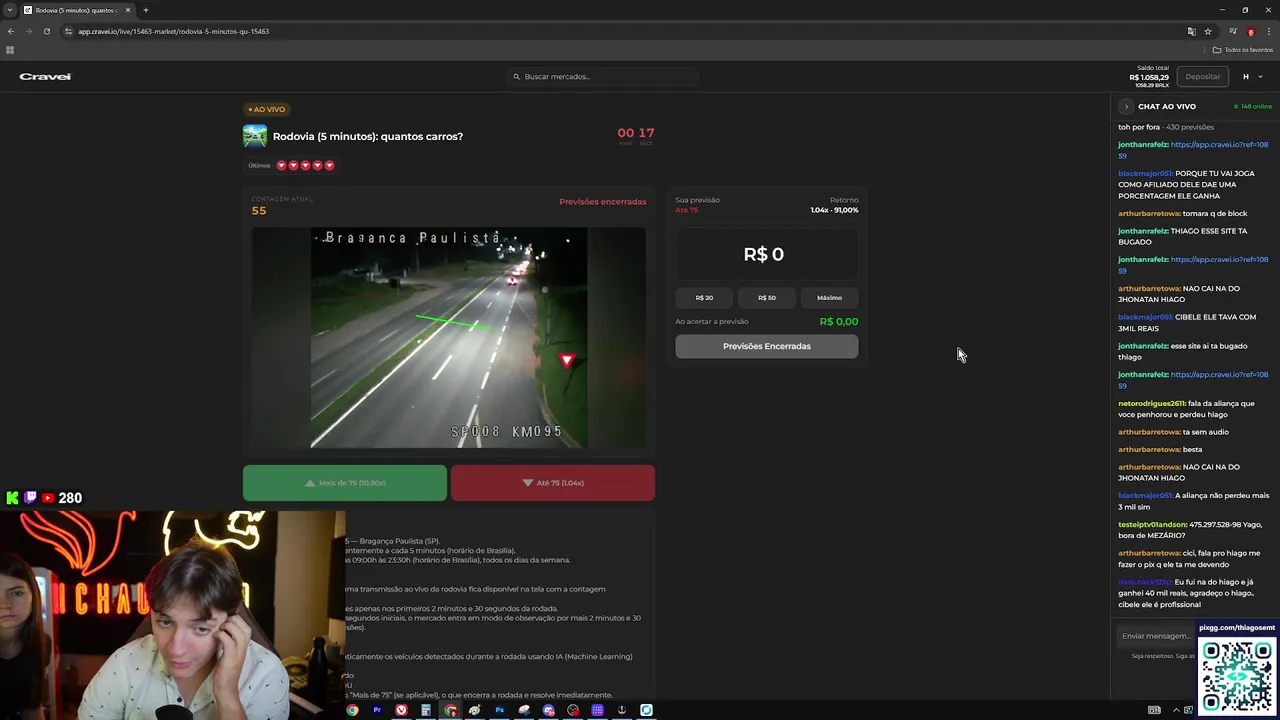Close the Rodovia (5 minutos) browser tab
The width and height of the screenshot is (1280, 720).
point(128,10)
